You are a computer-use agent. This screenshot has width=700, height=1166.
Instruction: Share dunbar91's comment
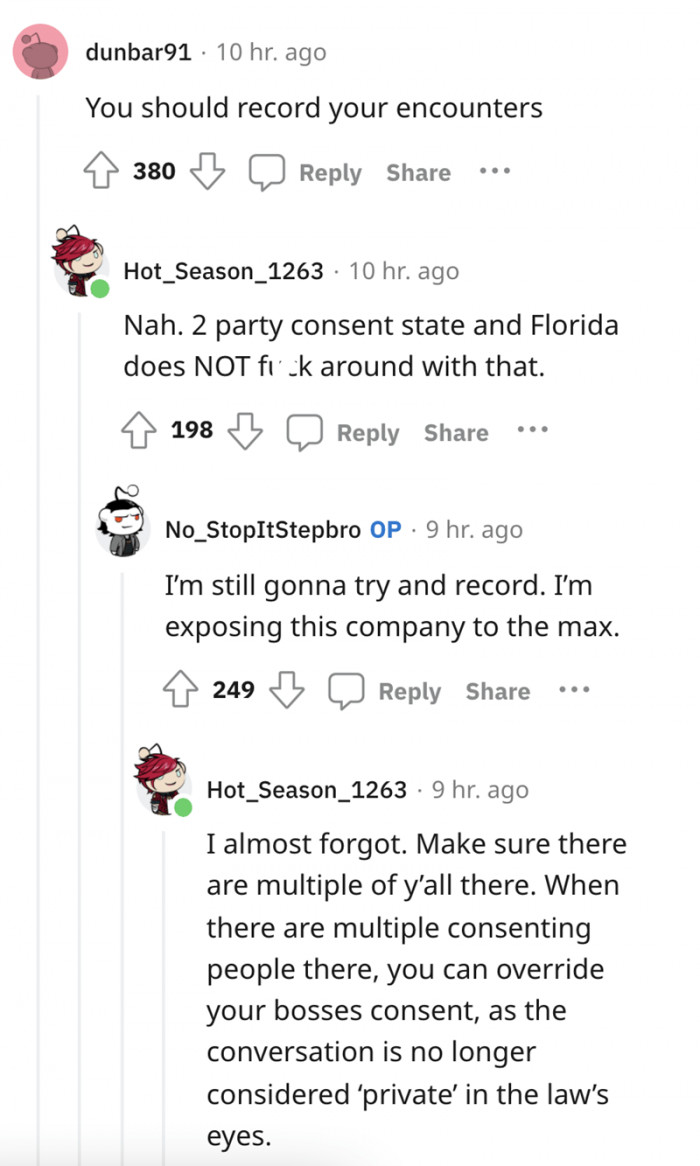tap(418, 173)
